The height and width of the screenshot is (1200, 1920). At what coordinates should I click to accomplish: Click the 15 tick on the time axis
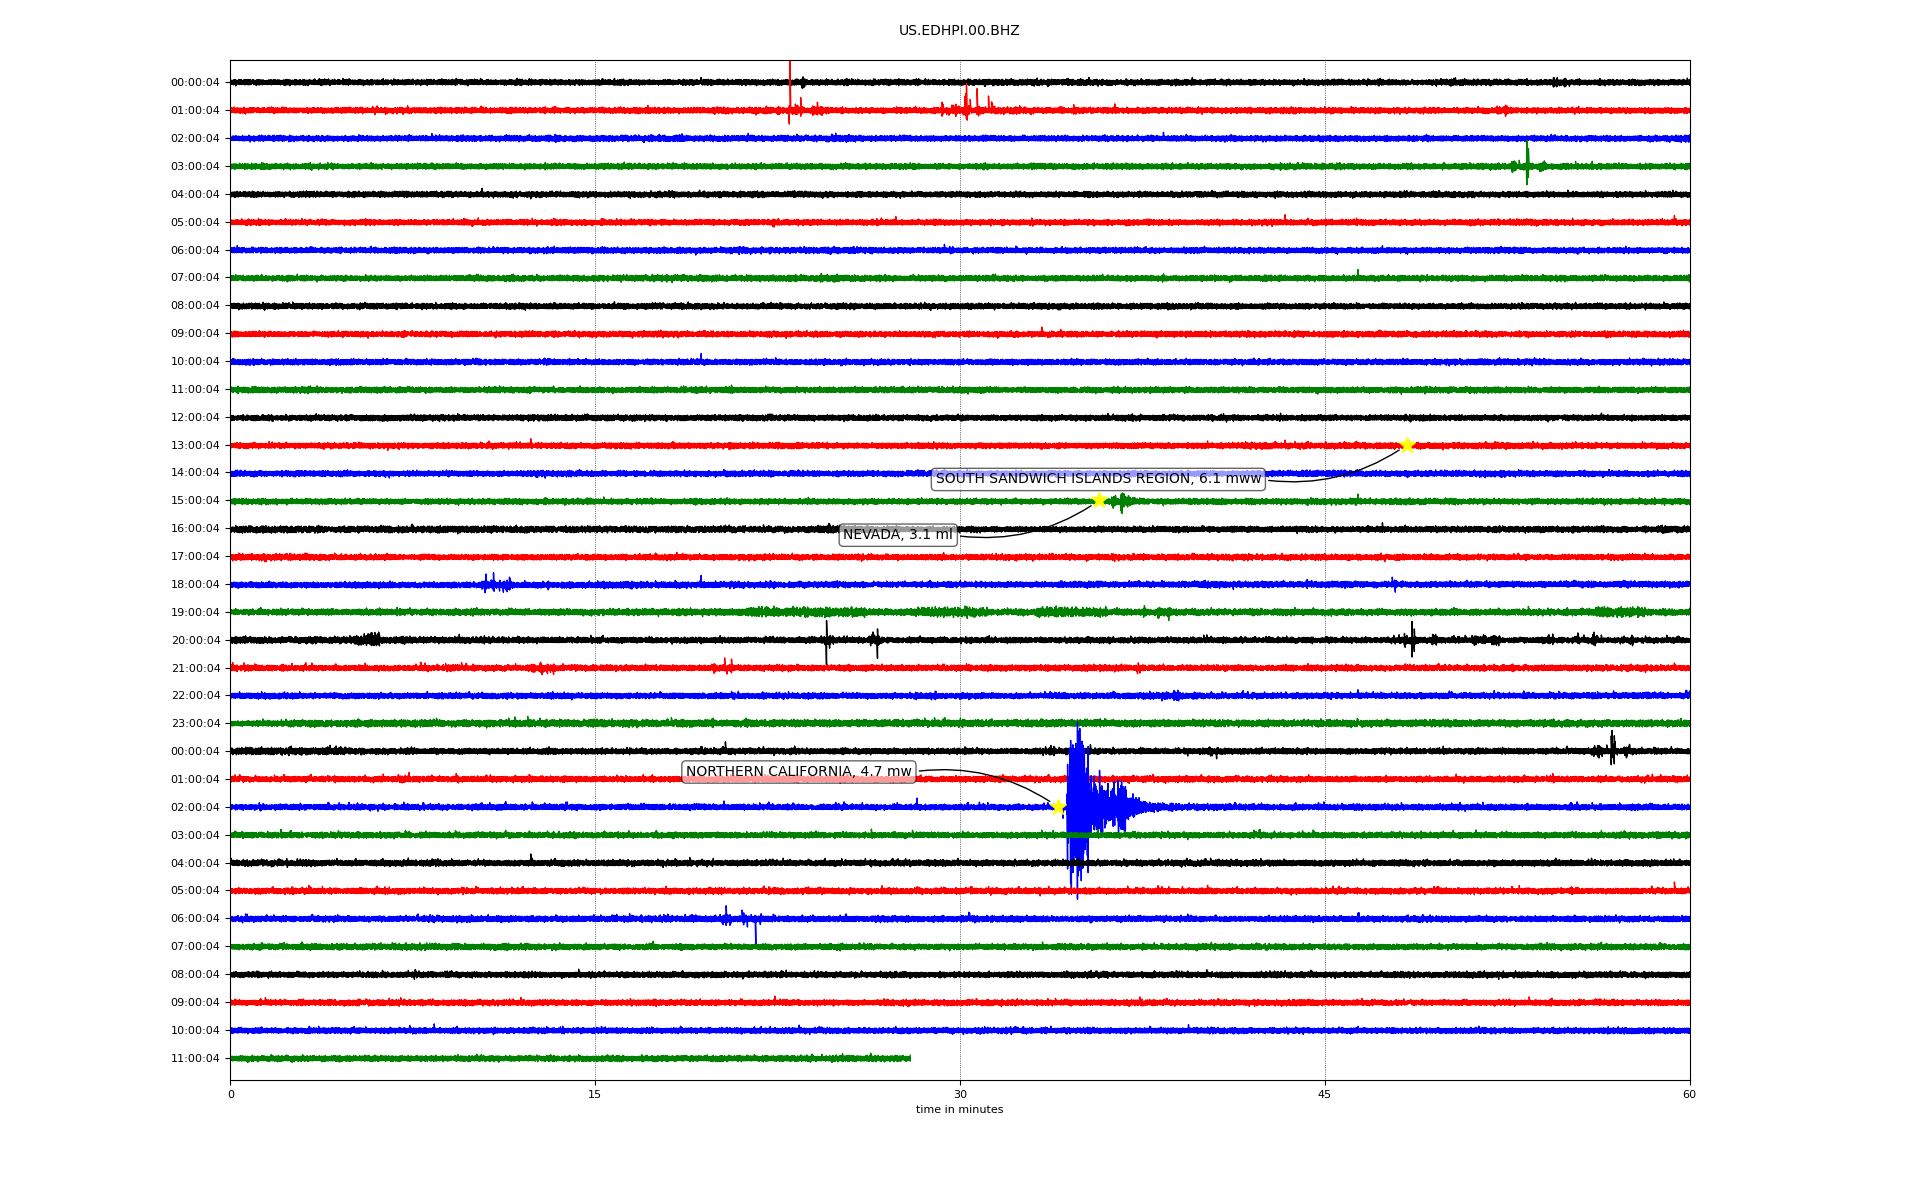595,1094
